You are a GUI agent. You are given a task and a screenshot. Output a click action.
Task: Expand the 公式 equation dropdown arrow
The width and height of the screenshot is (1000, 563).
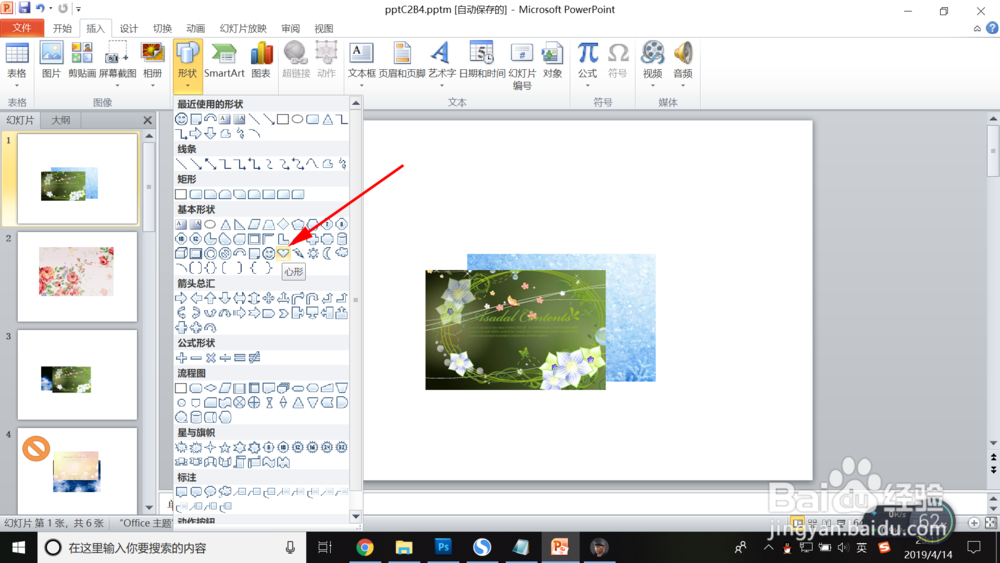(587, 85)
